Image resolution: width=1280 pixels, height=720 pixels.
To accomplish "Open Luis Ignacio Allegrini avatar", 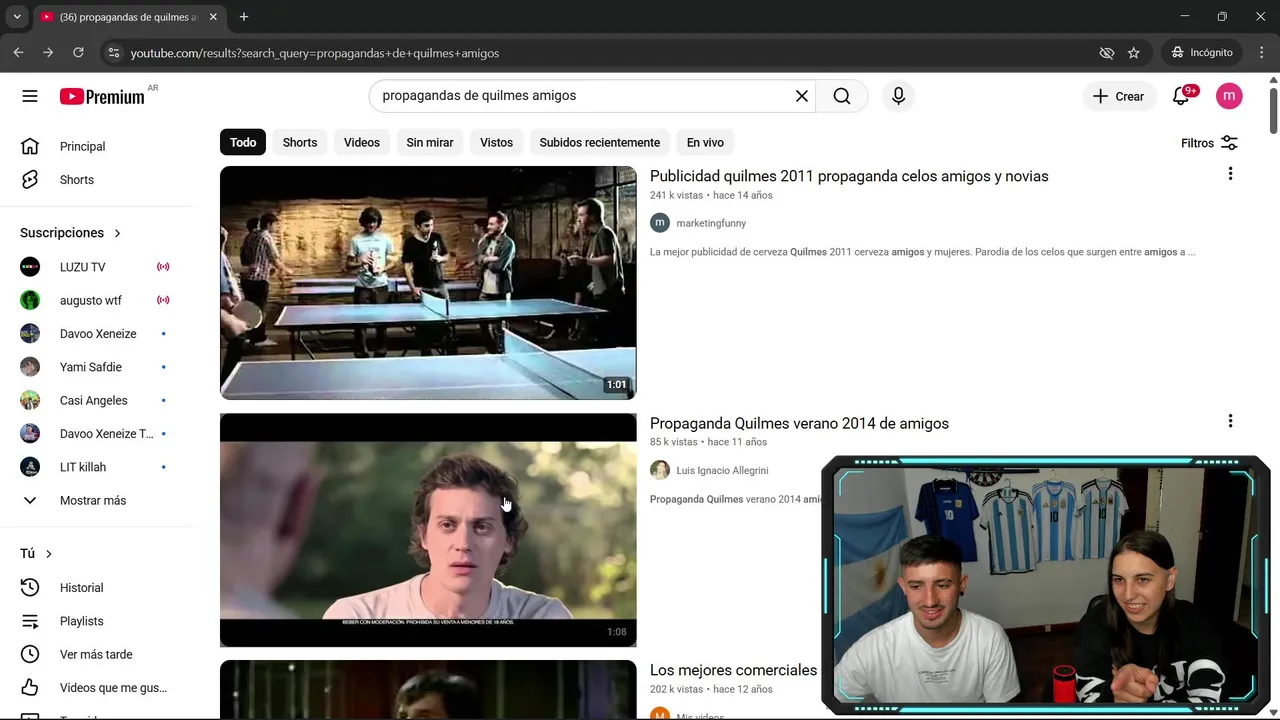I will [x=659, y=470].
